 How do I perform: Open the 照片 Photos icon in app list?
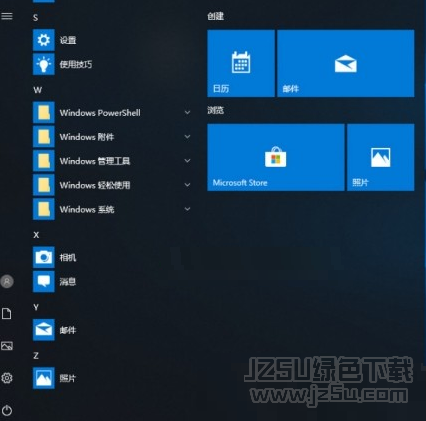44,378
